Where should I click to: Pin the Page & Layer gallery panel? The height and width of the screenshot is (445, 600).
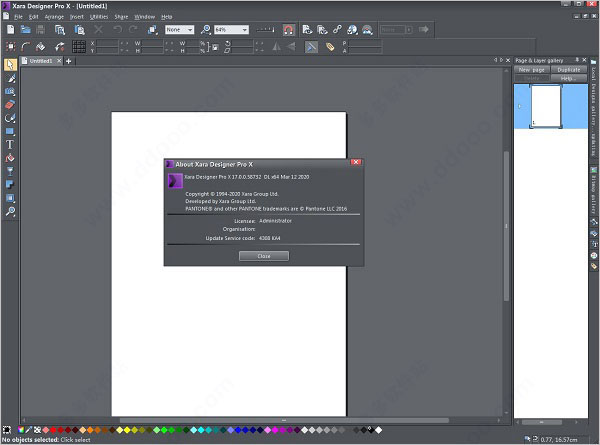tap(577, 60)
